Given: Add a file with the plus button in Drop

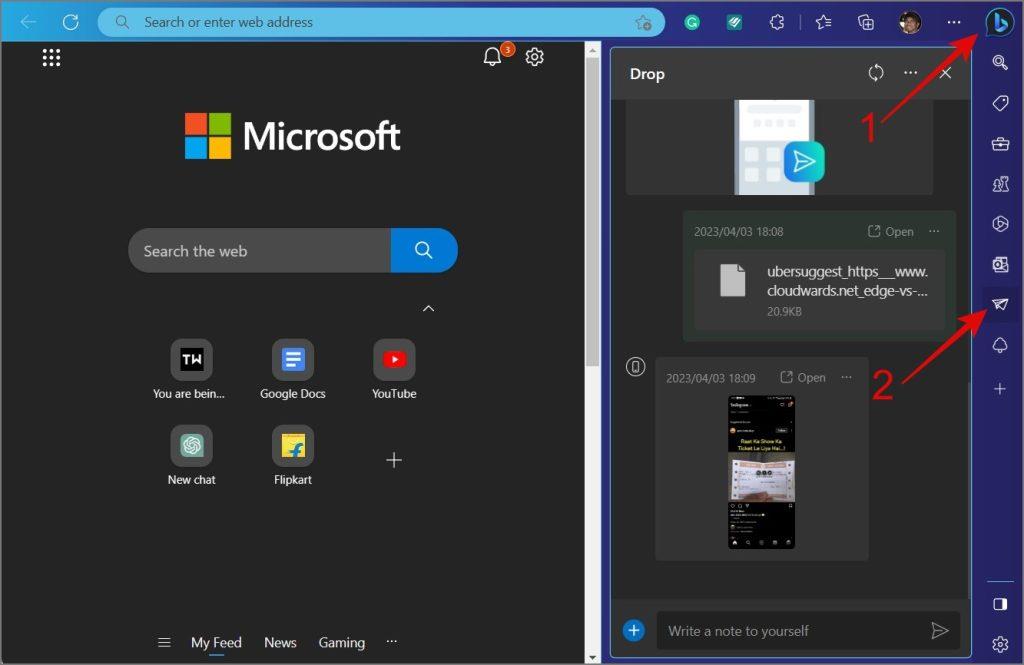Looking at the screenshot, I should point(633,631).
